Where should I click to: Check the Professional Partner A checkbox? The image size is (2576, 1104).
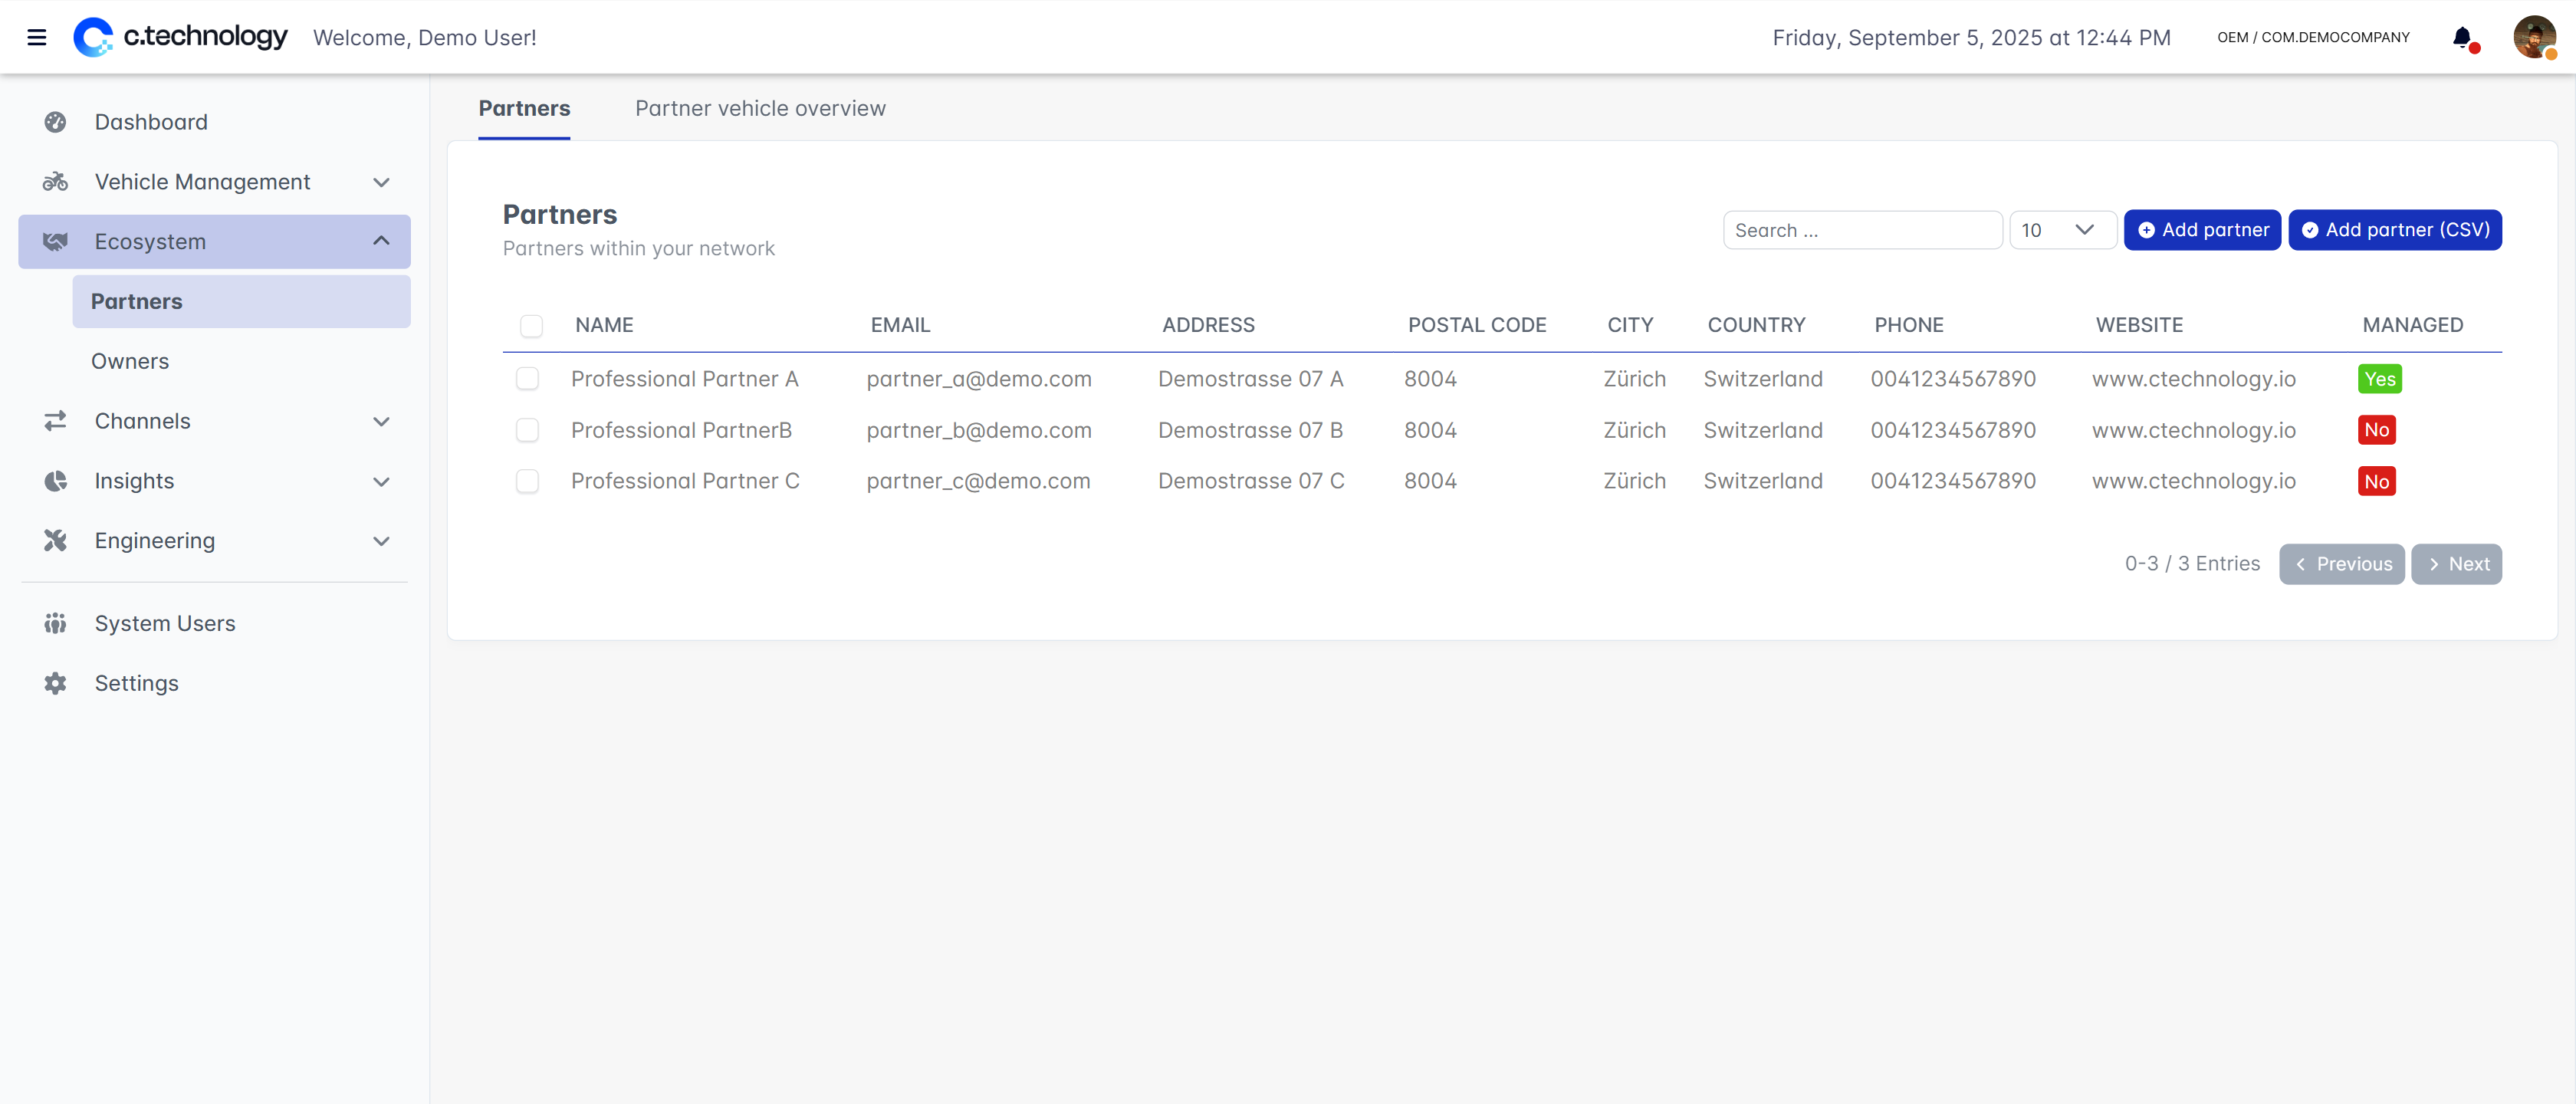click(527, 379)
